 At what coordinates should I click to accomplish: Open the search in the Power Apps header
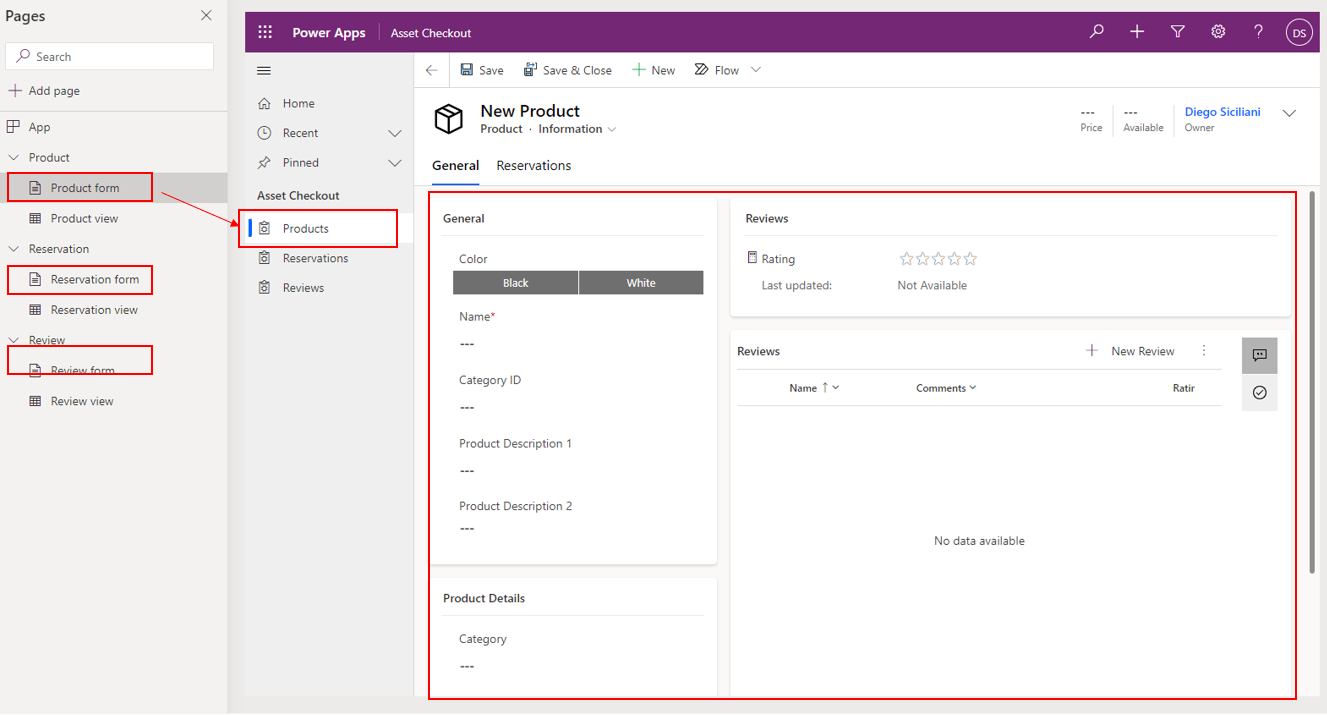(1096, 31)
